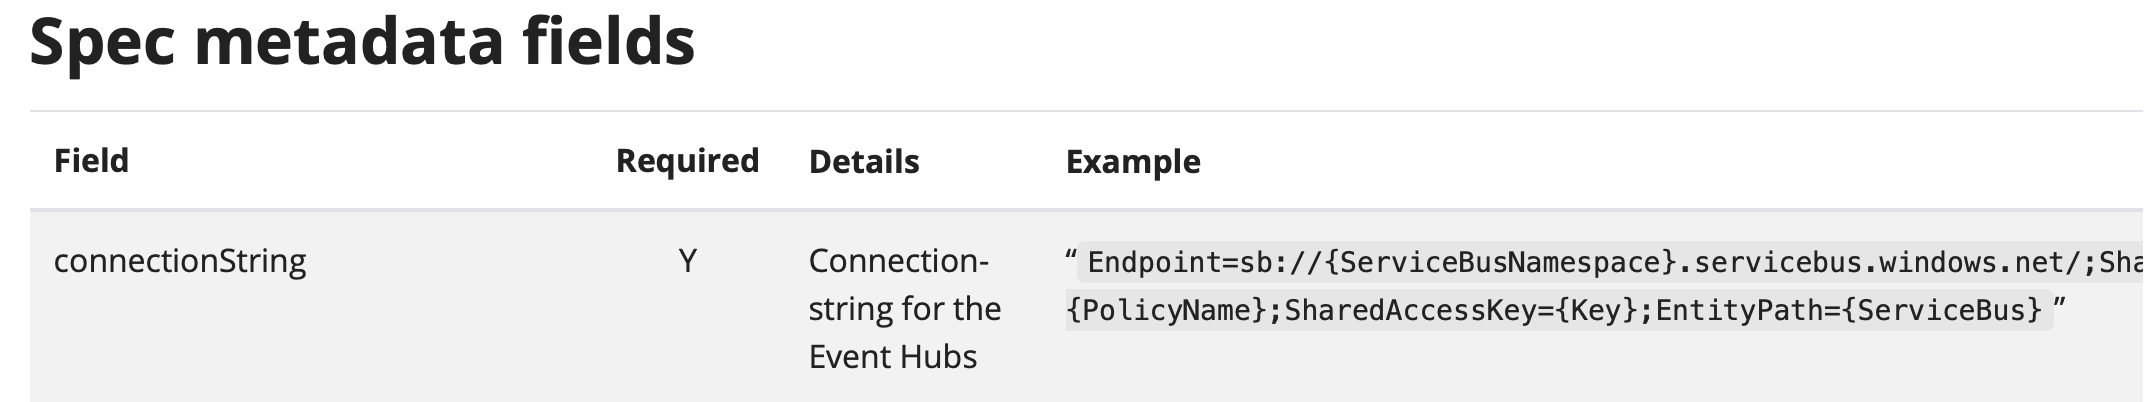This screenshot has height=402, width=2150.
Task: Select the Required column header
Action: [x=687, y=161]
